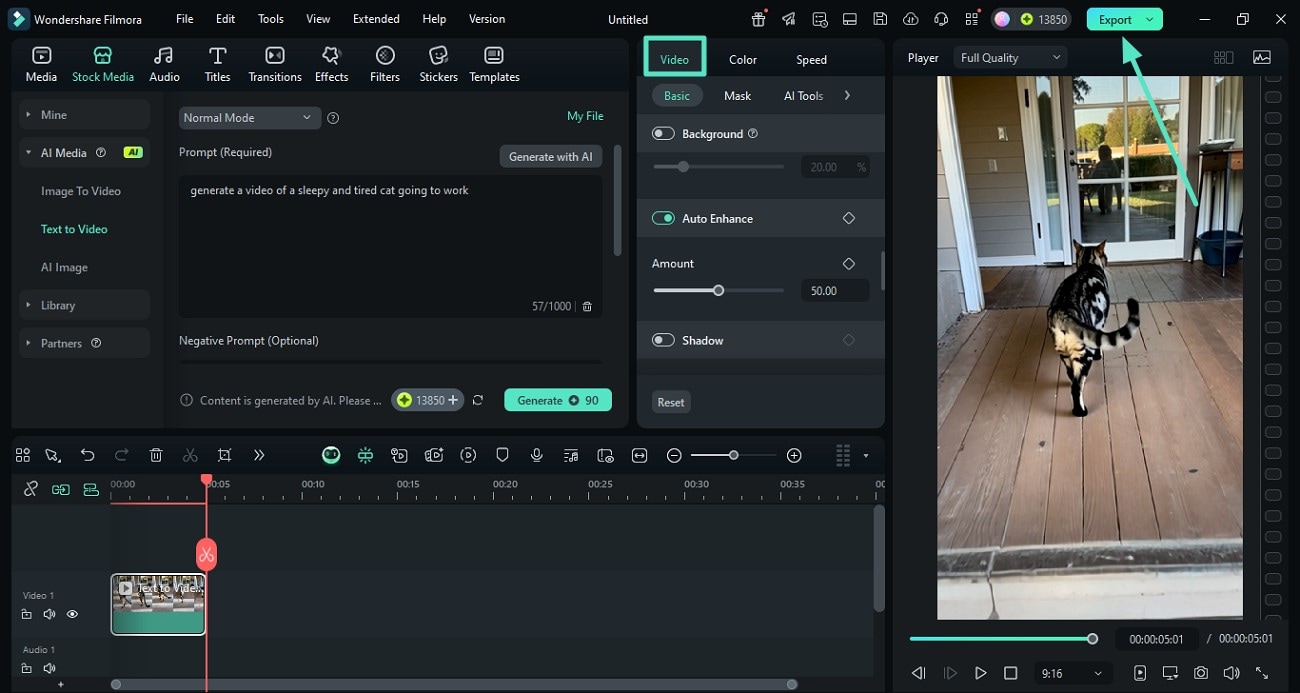Select AI Image option
This screenshot has width=1300, height=693.
64,267
